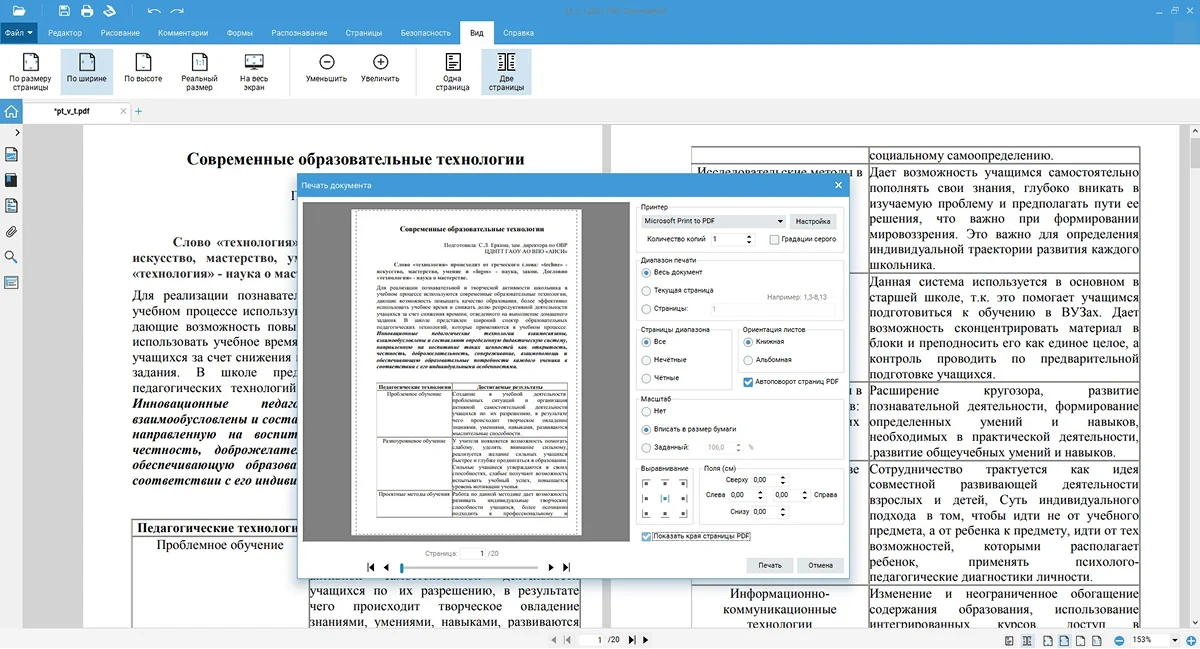Open the 'Файл' menu dropdown
1200x649 pixels.
(19, 33)
